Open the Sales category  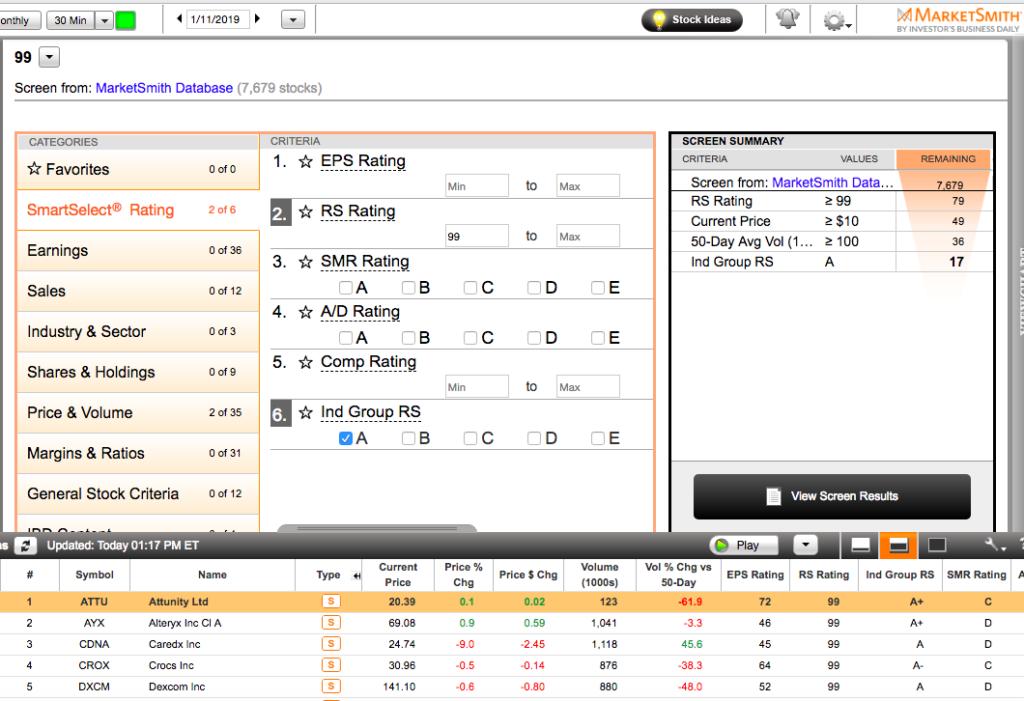[x=138, y=291]
